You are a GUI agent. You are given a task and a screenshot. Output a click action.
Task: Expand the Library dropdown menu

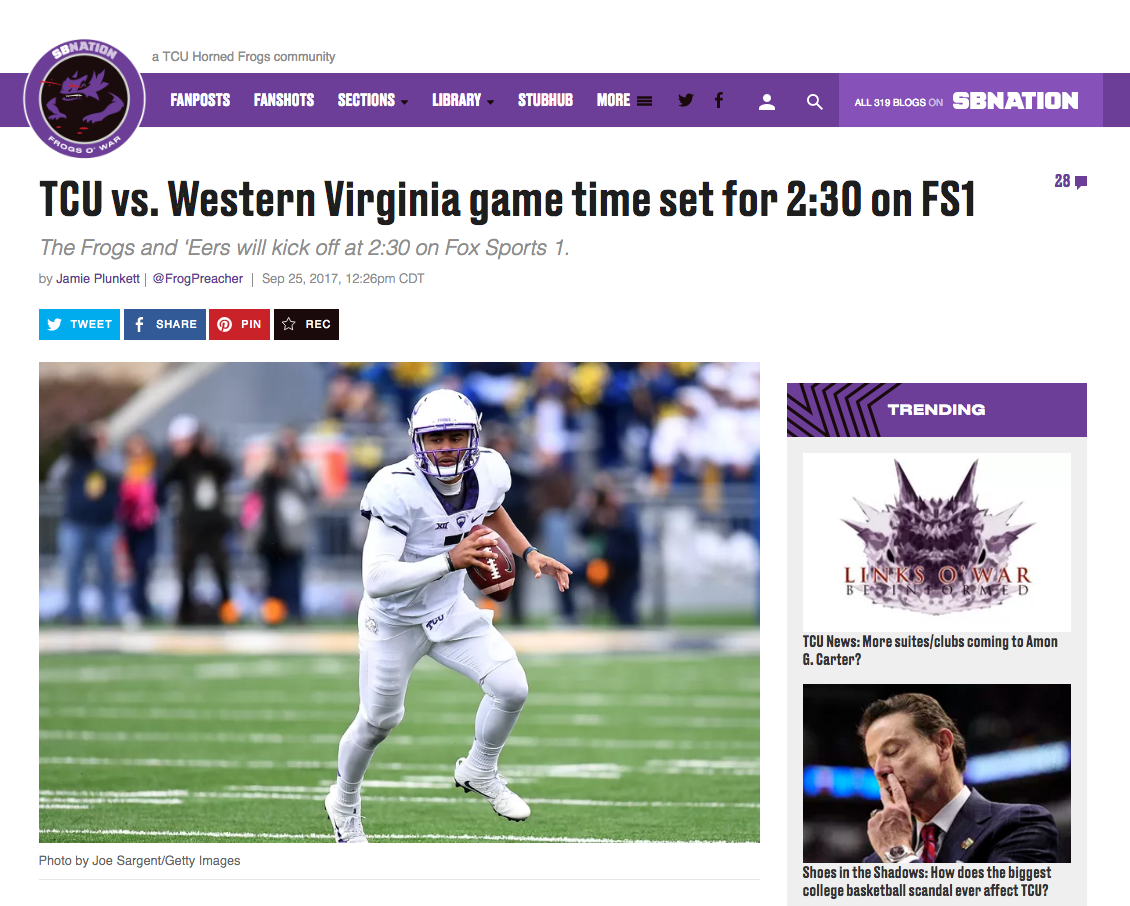click(463, 100)
